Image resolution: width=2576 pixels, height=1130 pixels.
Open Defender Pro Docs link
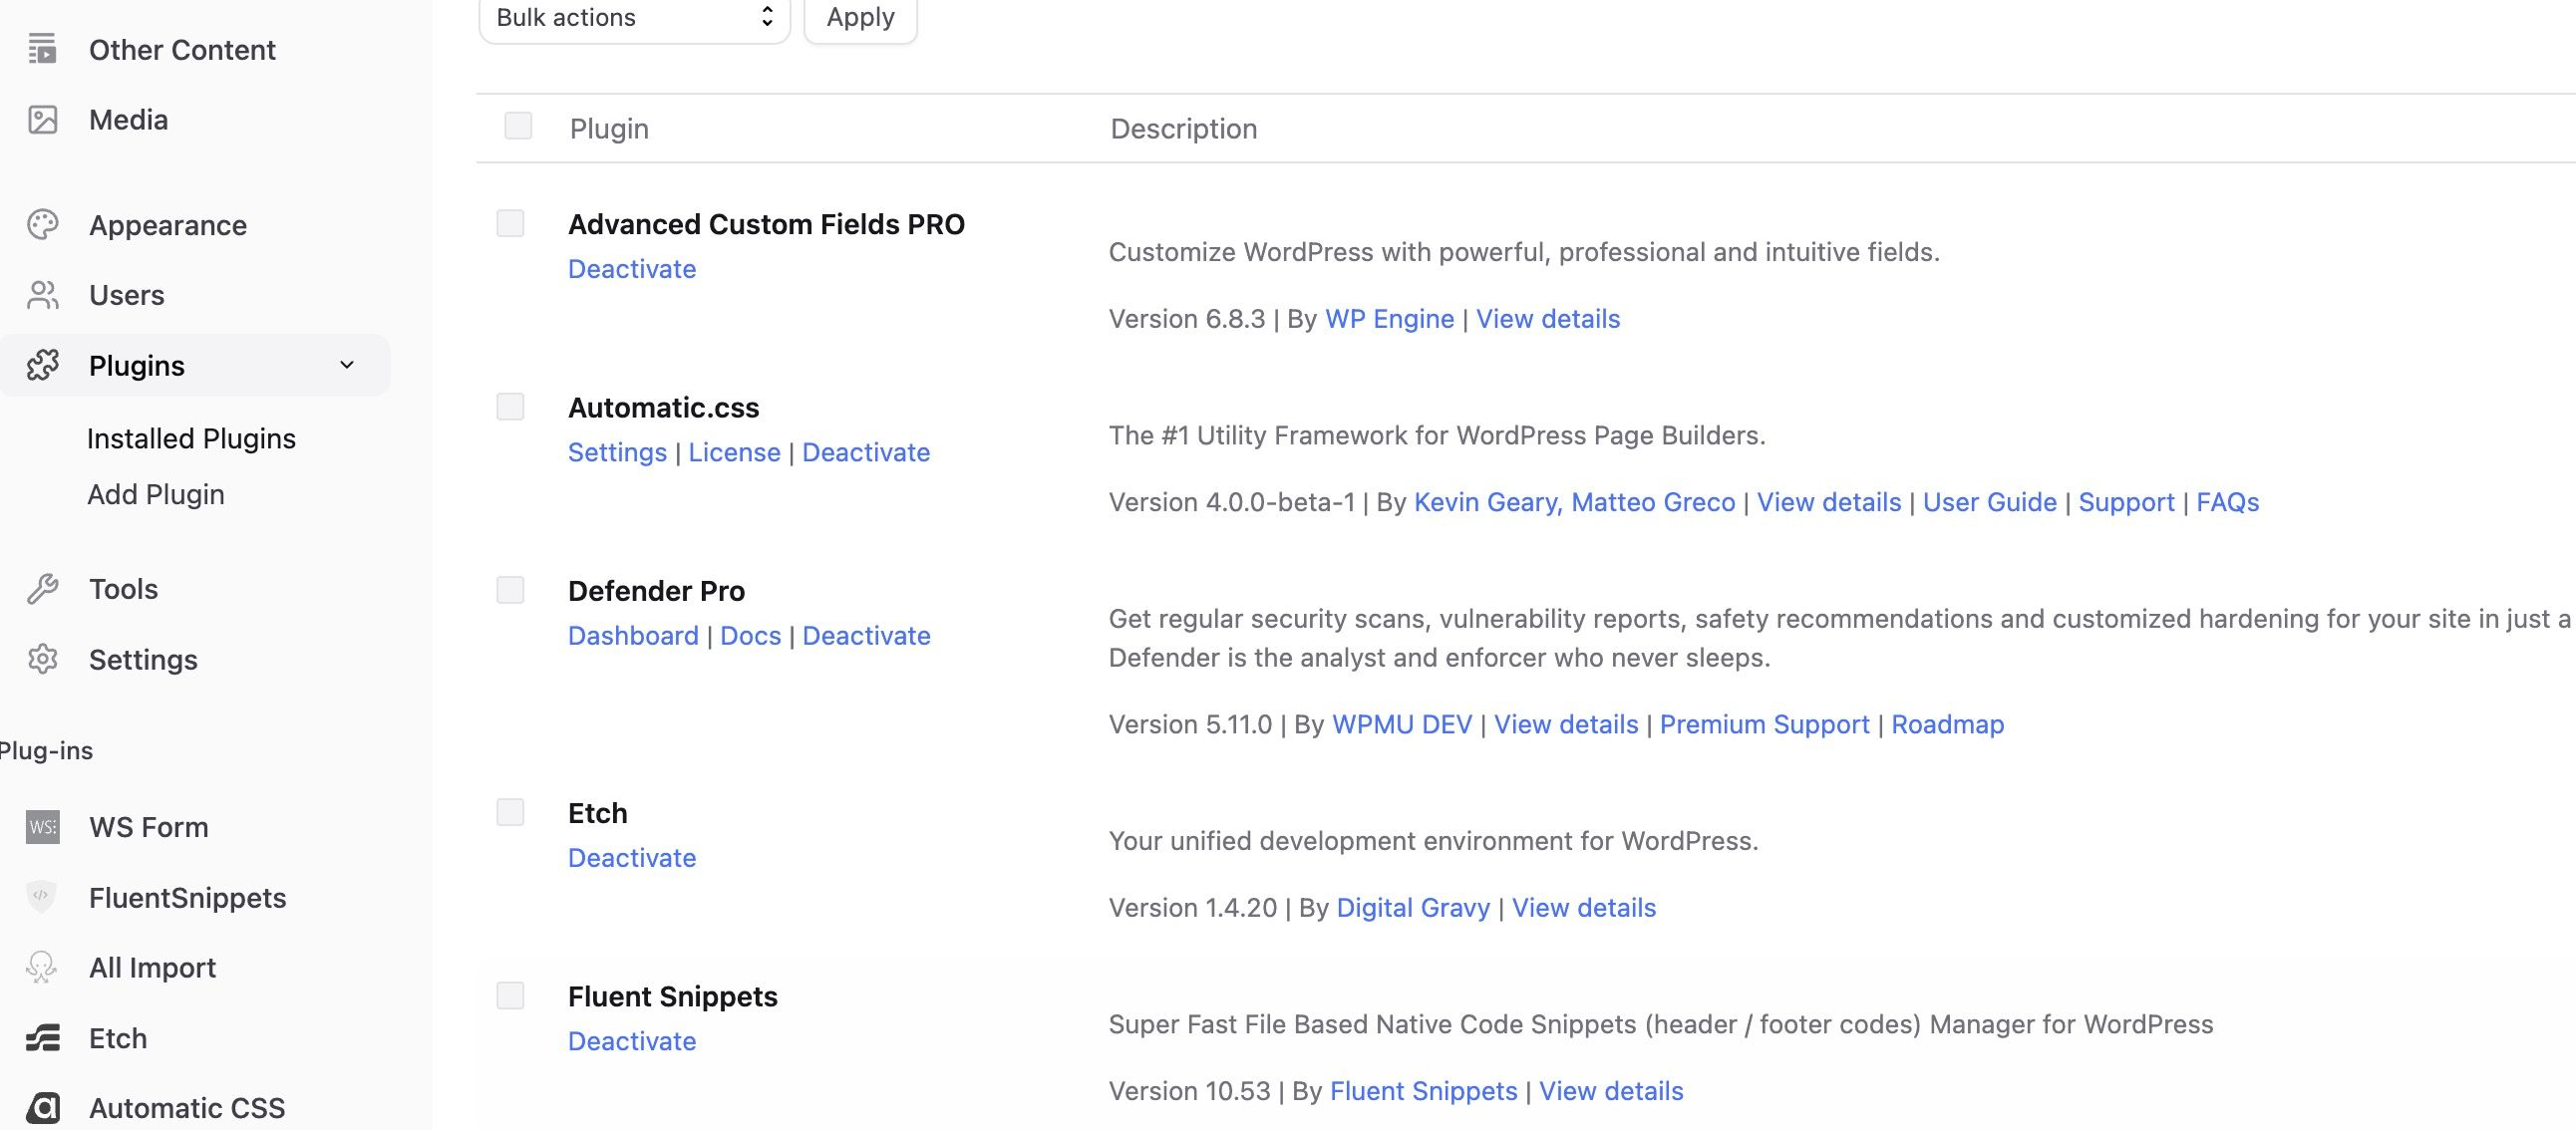pos(750,635)
